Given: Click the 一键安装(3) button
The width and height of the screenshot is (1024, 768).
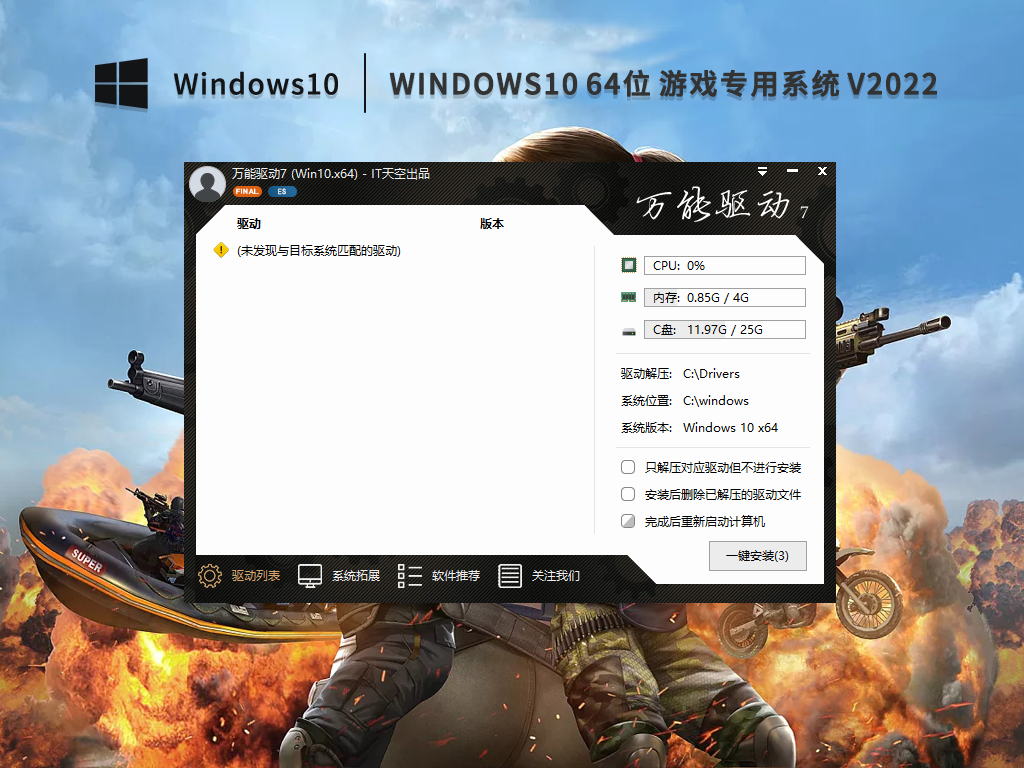Looking at the screenshot, I should click(758, 556).
